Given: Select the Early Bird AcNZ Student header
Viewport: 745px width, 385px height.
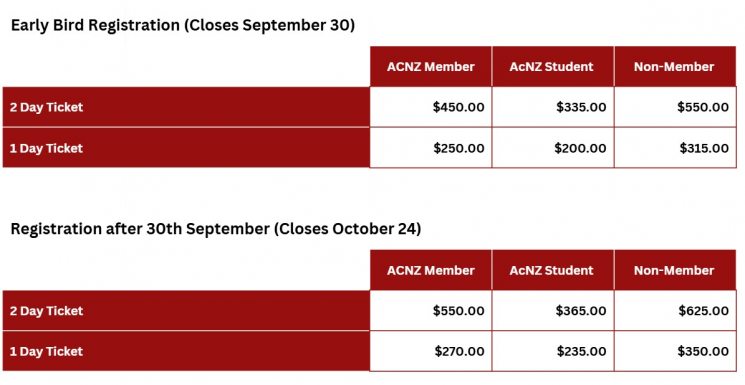Looking at the screenshot, I should click(x=553, y=67).
